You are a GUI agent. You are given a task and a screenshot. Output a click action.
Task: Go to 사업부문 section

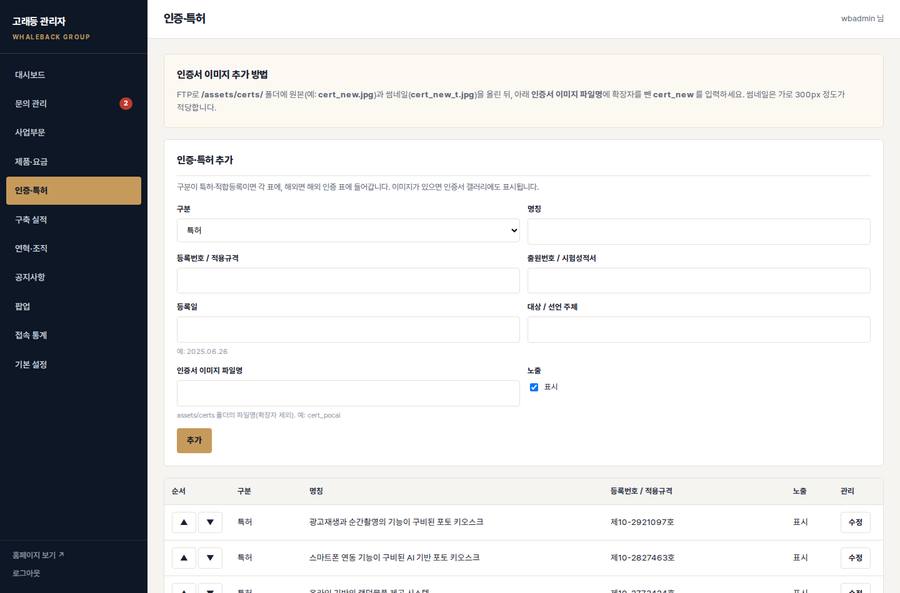tap(73, 133)
